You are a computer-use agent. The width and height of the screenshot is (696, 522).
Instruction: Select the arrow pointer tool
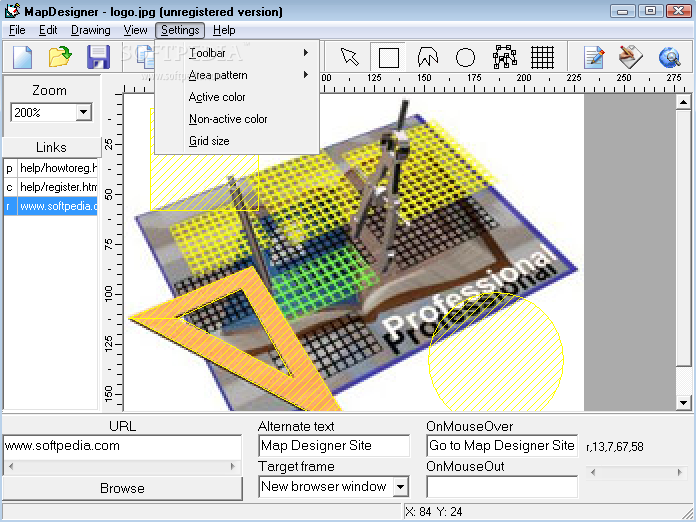pos(350,57)
